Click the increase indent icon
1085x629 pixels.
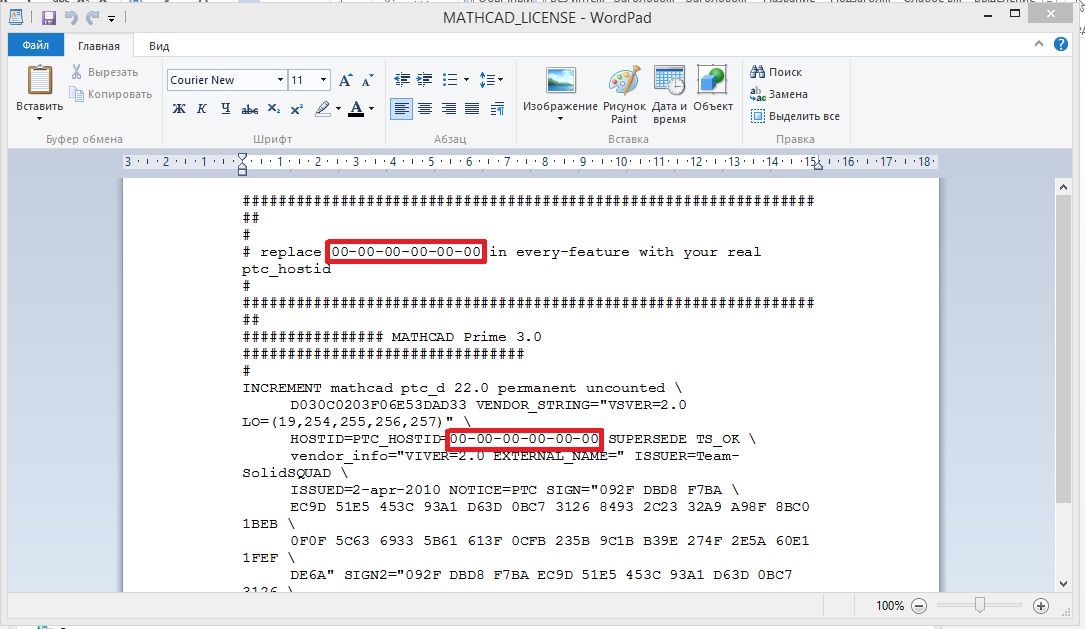[424, 80]
